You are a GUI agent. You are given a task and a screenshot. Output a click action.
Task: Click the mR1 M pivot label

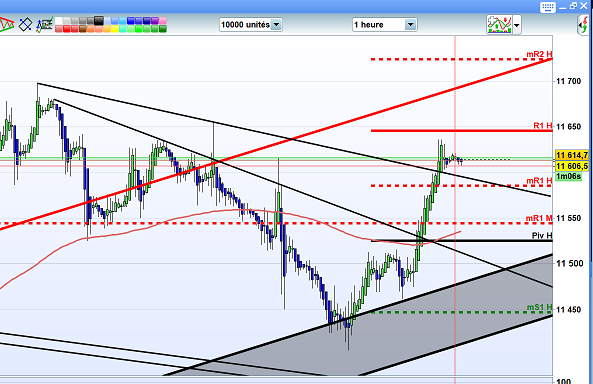point(539,218)
